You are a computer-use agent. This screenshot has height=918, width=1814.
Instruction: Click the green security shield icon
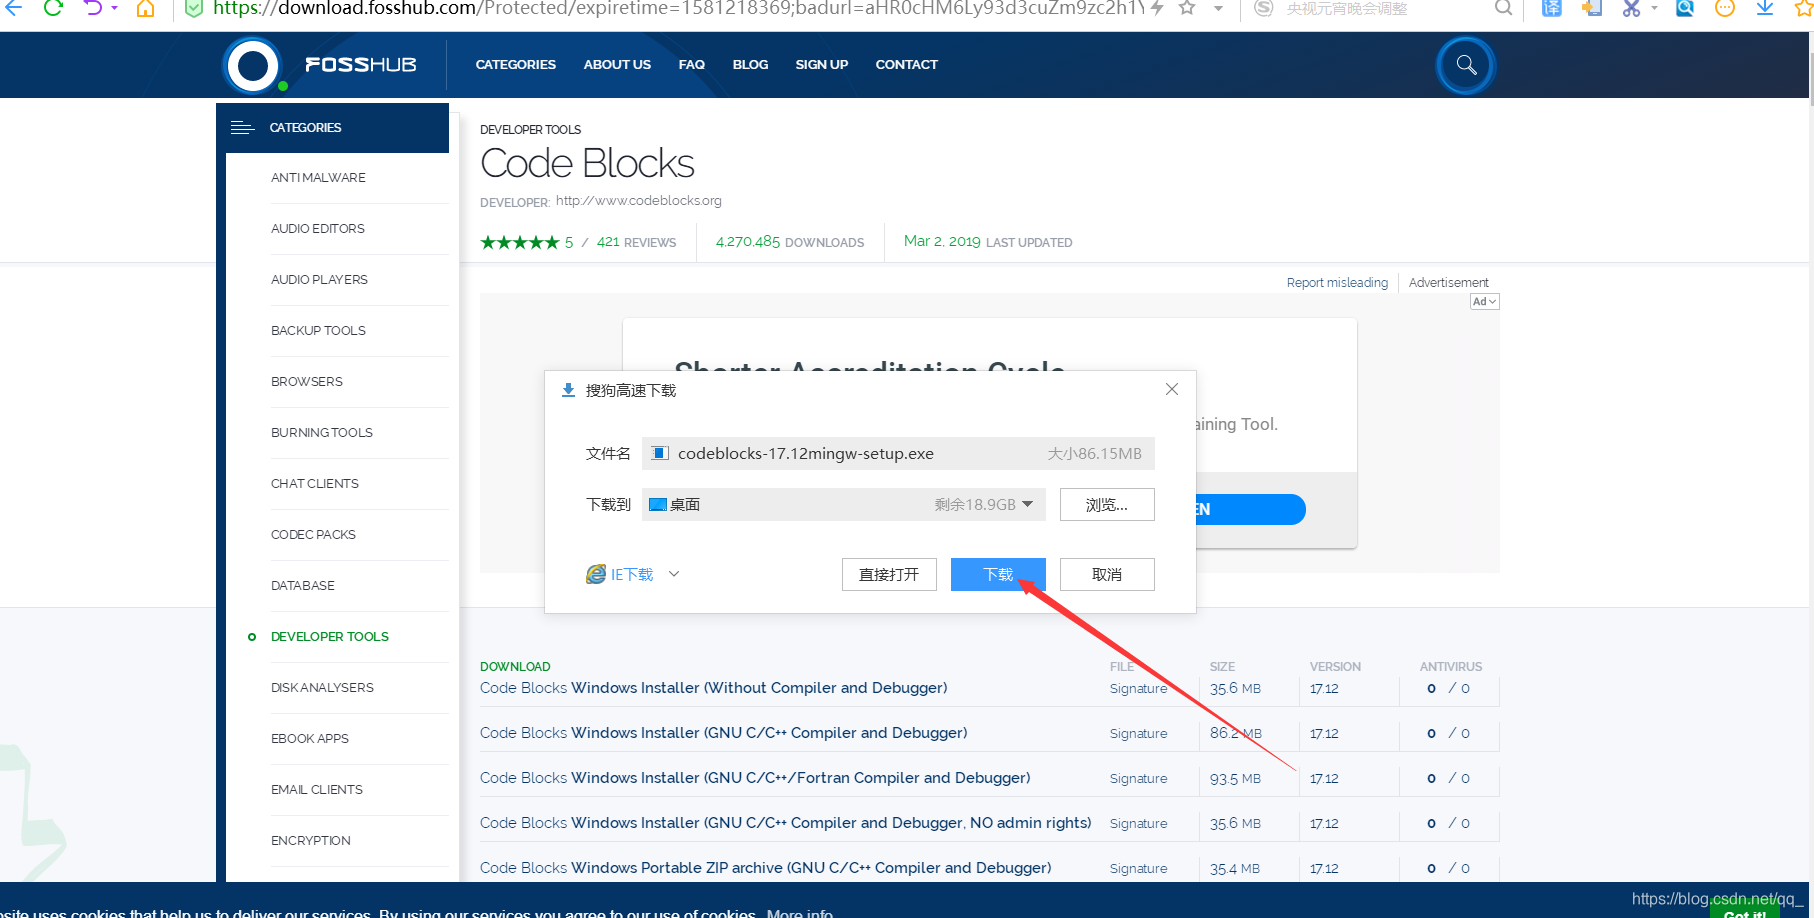point(194,8)
